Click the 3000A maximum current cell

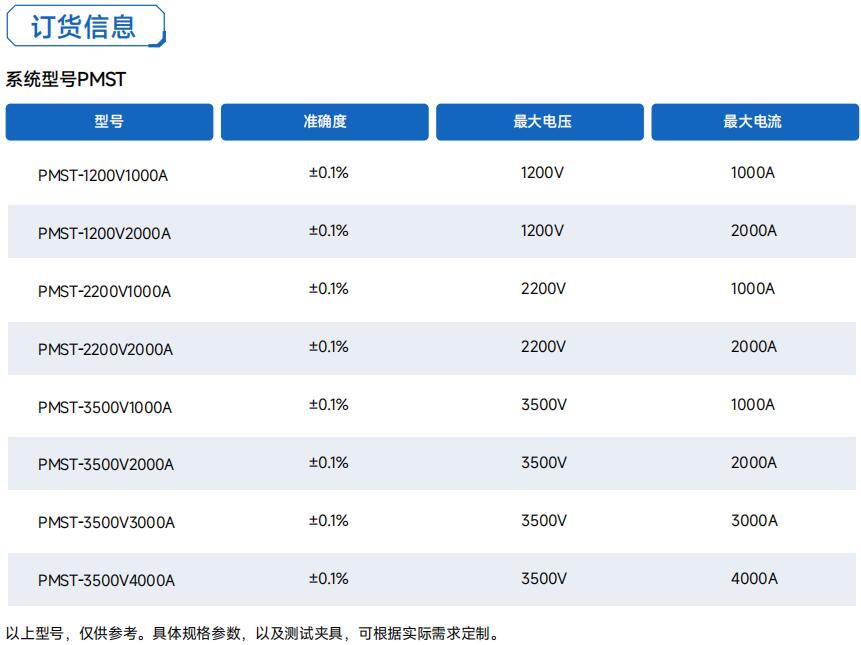click(x=754, y=521)
